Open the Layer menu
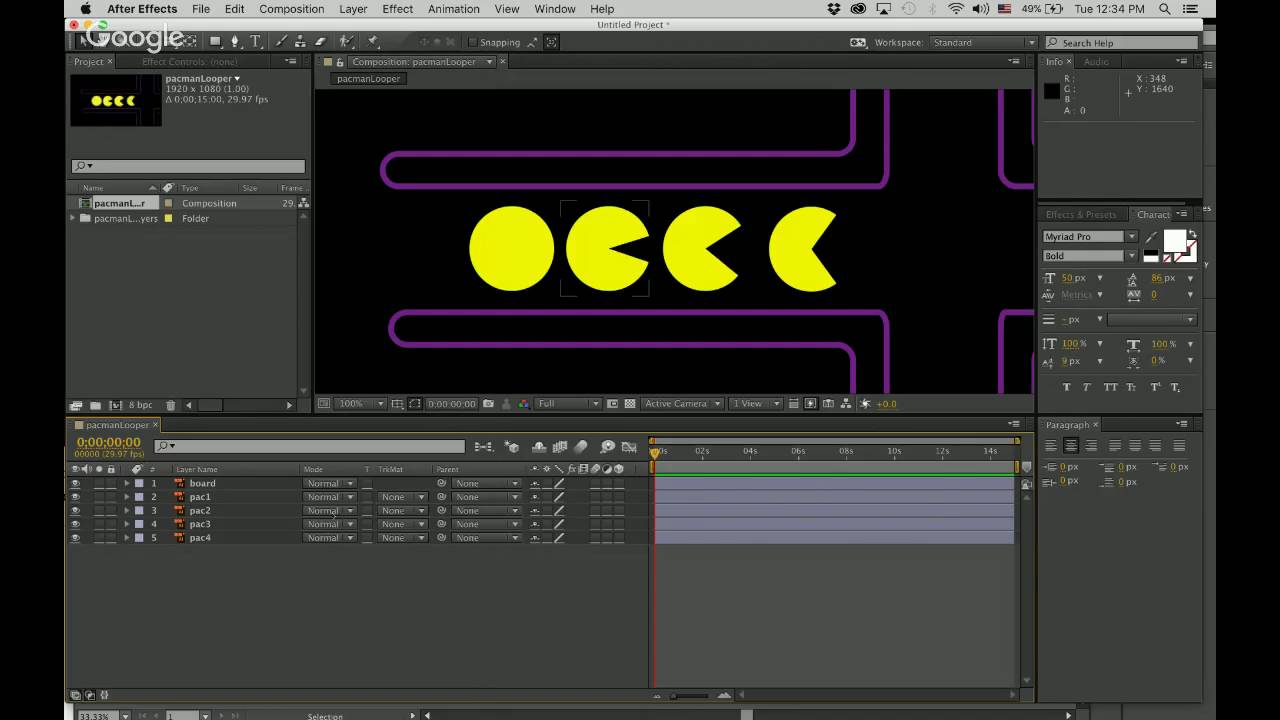The width and height of the screenshot is (1280, 720). pyautogui.click(x=353, y=9)
